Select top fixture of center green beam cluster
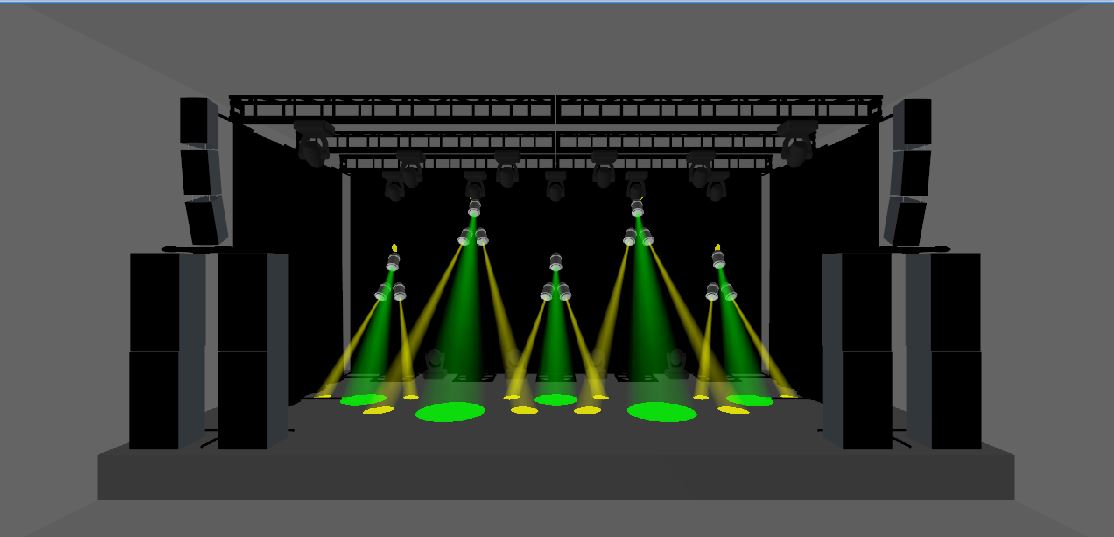 click(x=556, y=262)
